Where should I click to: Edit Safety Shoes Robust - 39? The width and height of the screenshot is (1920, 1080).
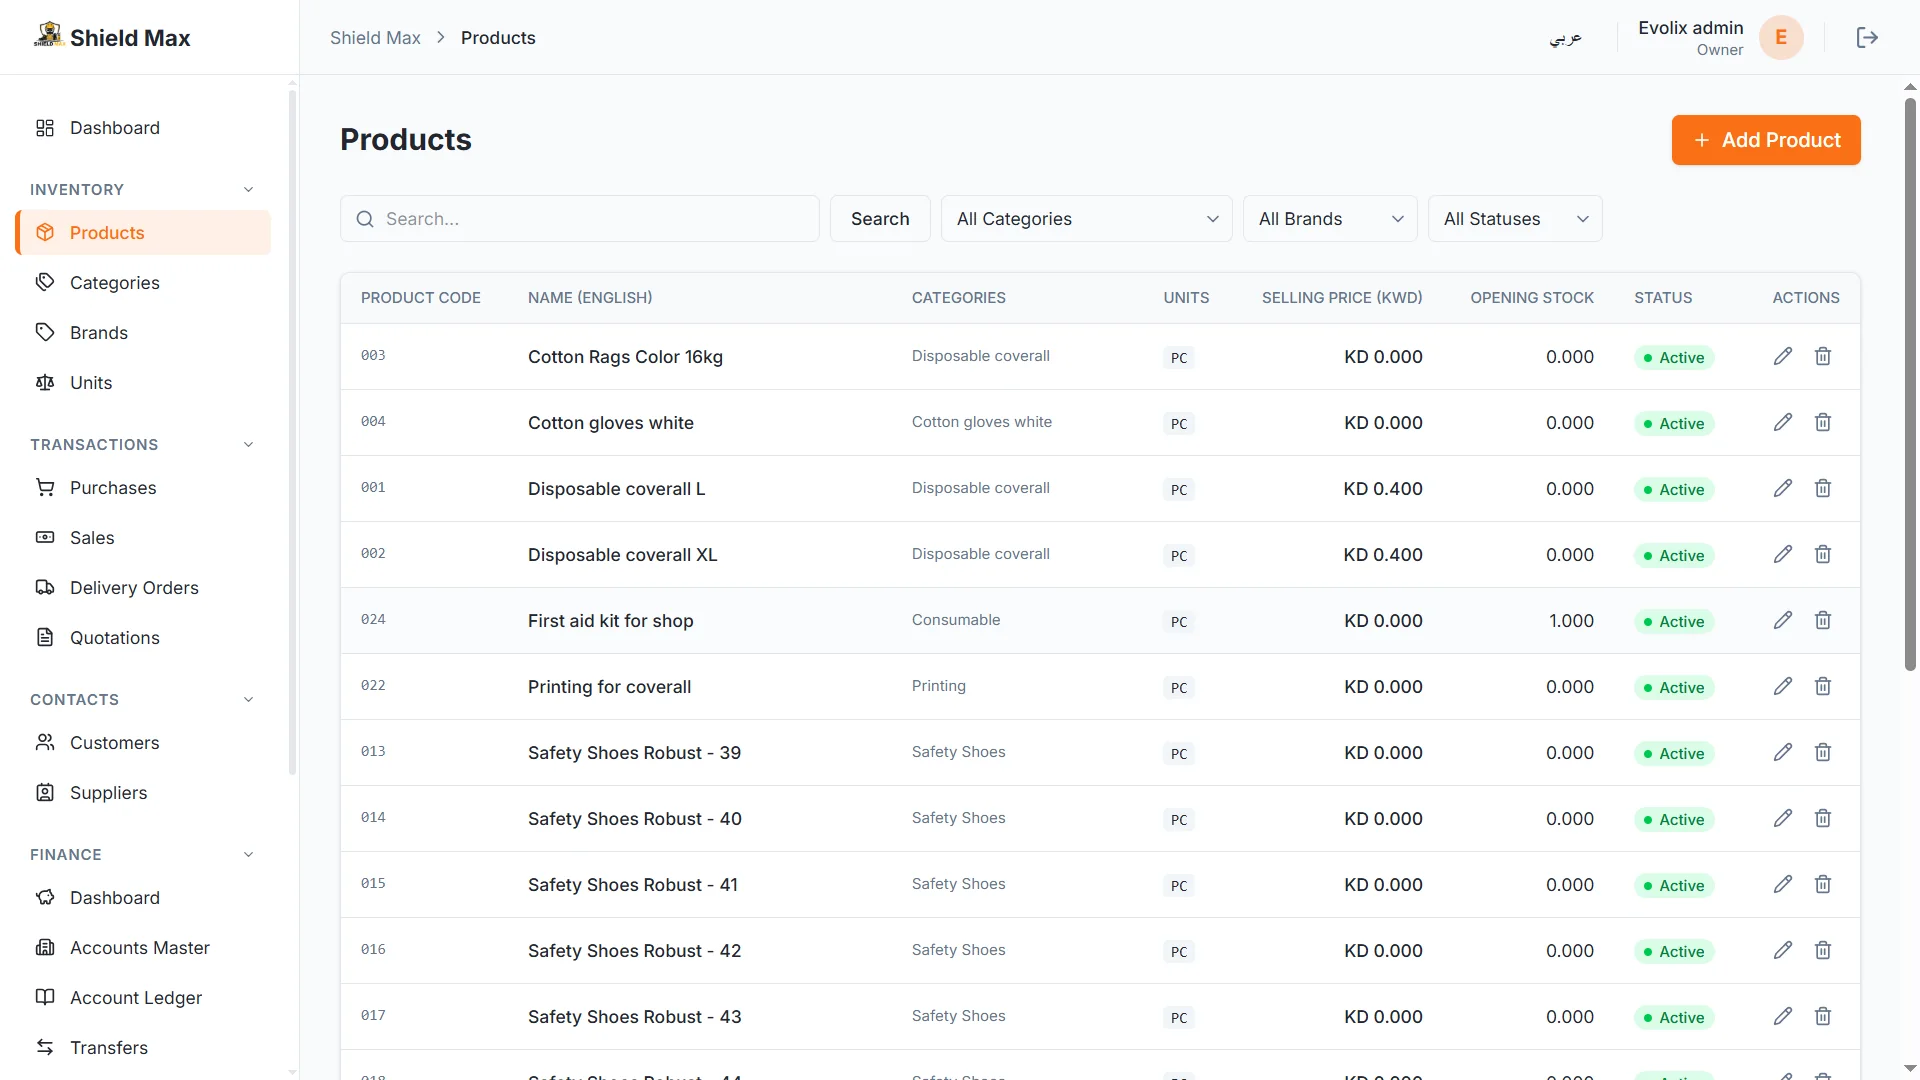pyautogui.click(x=1782, y=752)
